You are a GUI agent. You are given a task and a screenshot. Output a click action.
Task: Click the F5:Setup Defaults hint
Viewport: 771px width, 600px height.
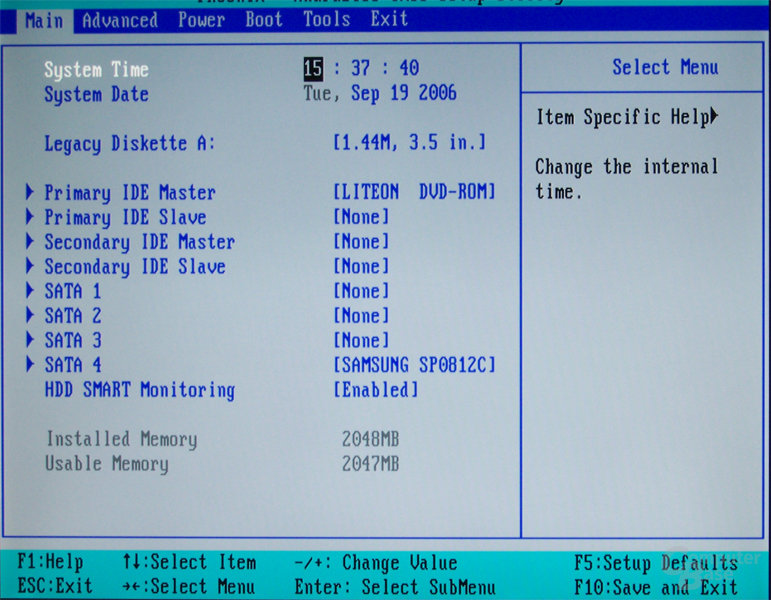tap(656, 563)
